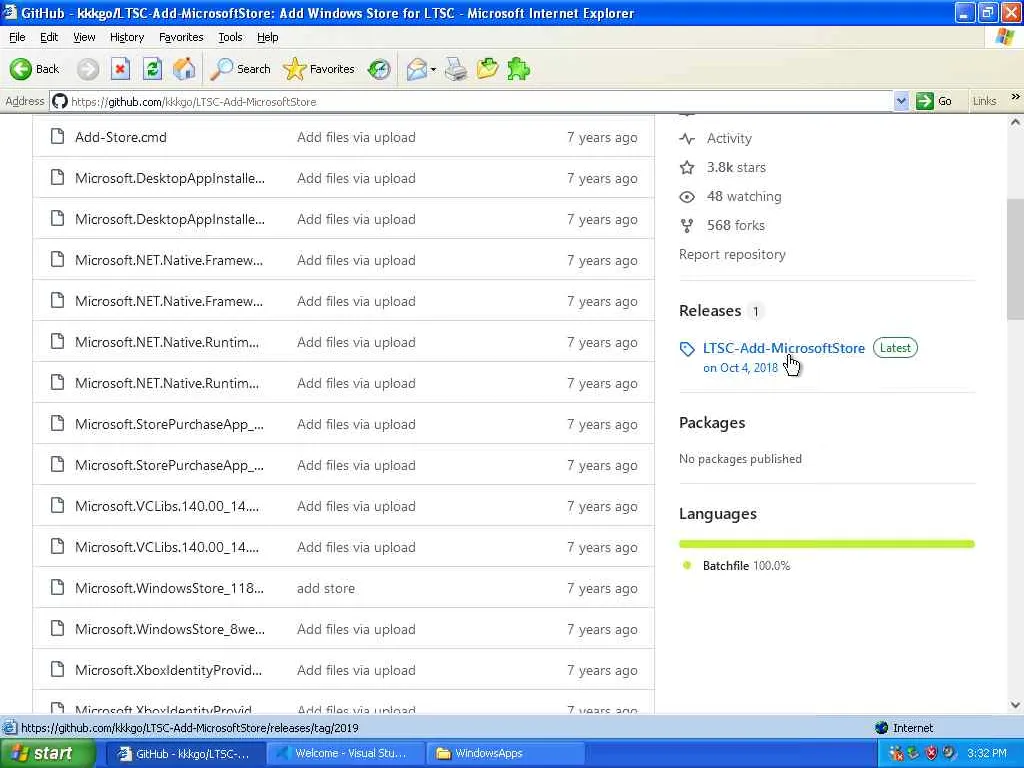Screen dimensions: 1024x768
Task: Click the GitHub favicon in address bar
Action: click(59, 101)
